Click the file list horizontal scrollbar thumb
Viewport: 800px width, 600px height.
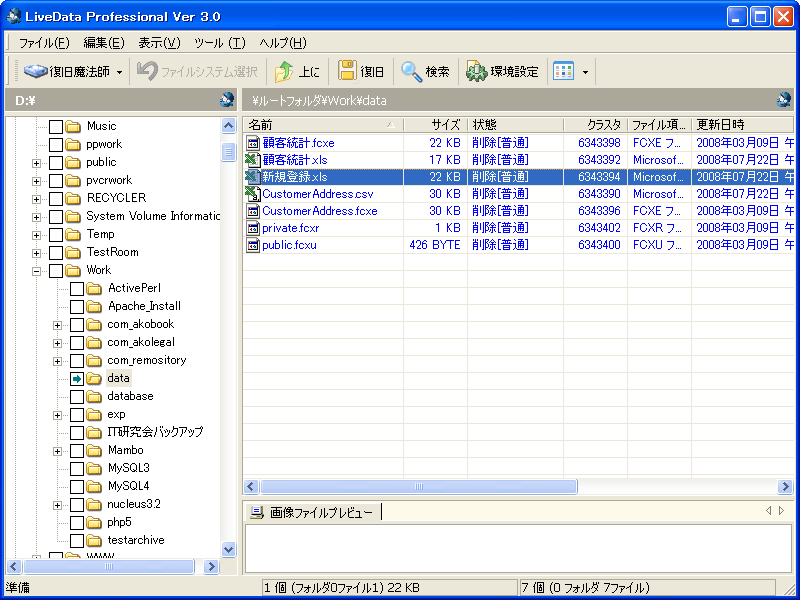(x=418, y=486)
